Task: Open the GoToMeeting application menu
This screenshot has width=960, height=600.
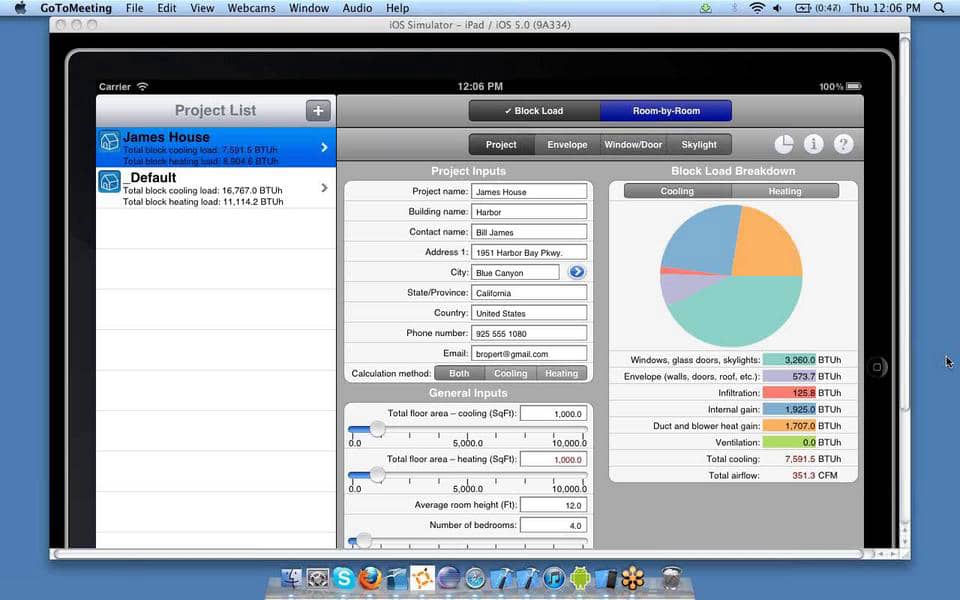Action: tap(76, 8)
